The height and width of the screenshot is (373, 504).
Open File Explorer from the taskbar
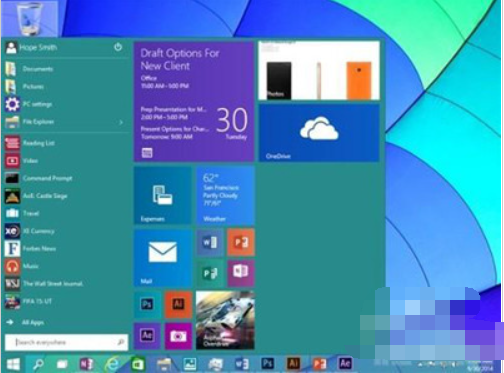point(164,364)
